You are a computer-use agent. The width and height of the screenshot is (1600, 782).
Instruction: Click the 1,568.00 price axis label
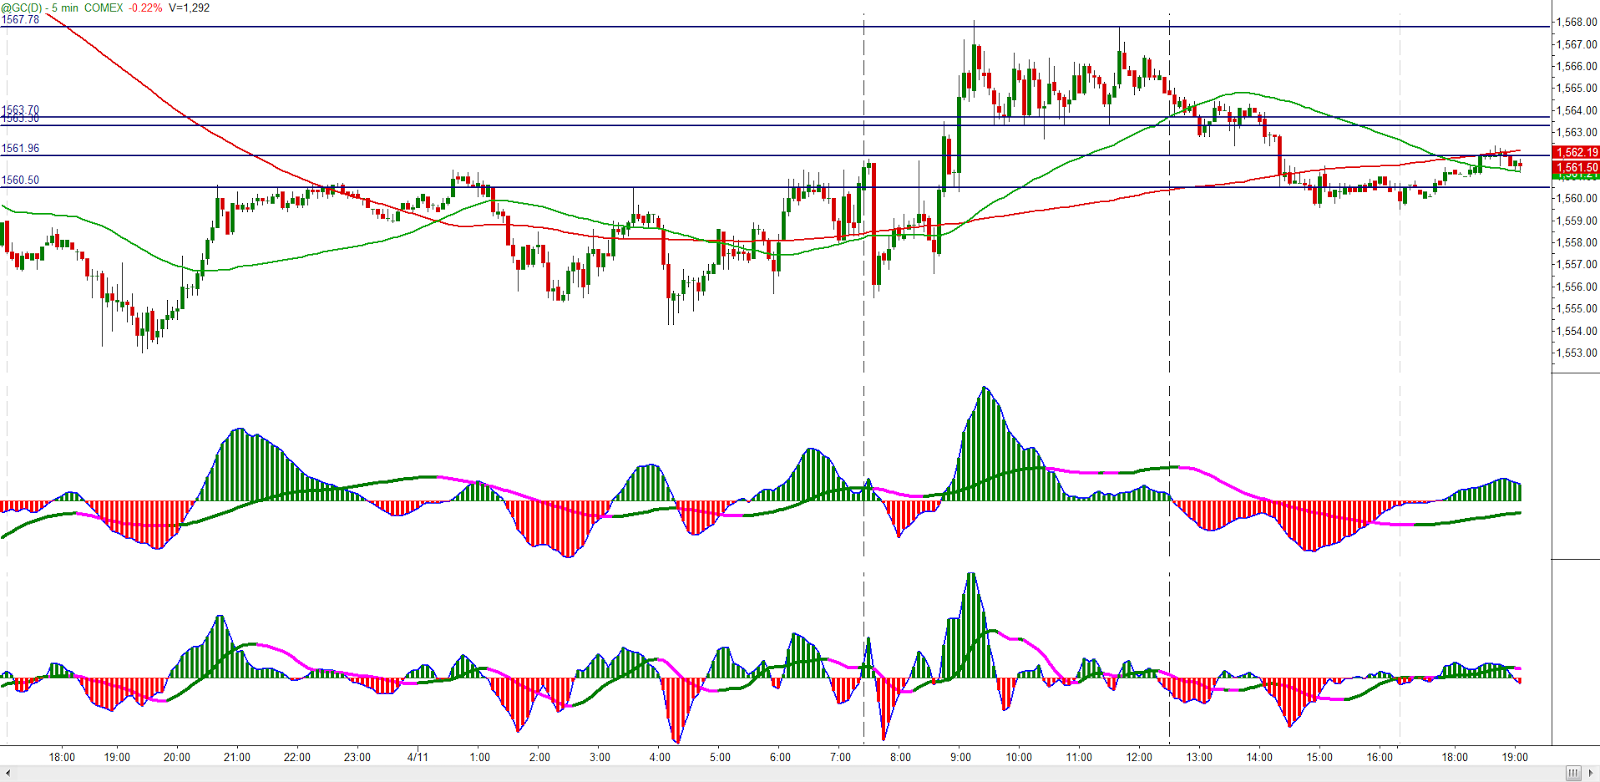[1577, 22]
